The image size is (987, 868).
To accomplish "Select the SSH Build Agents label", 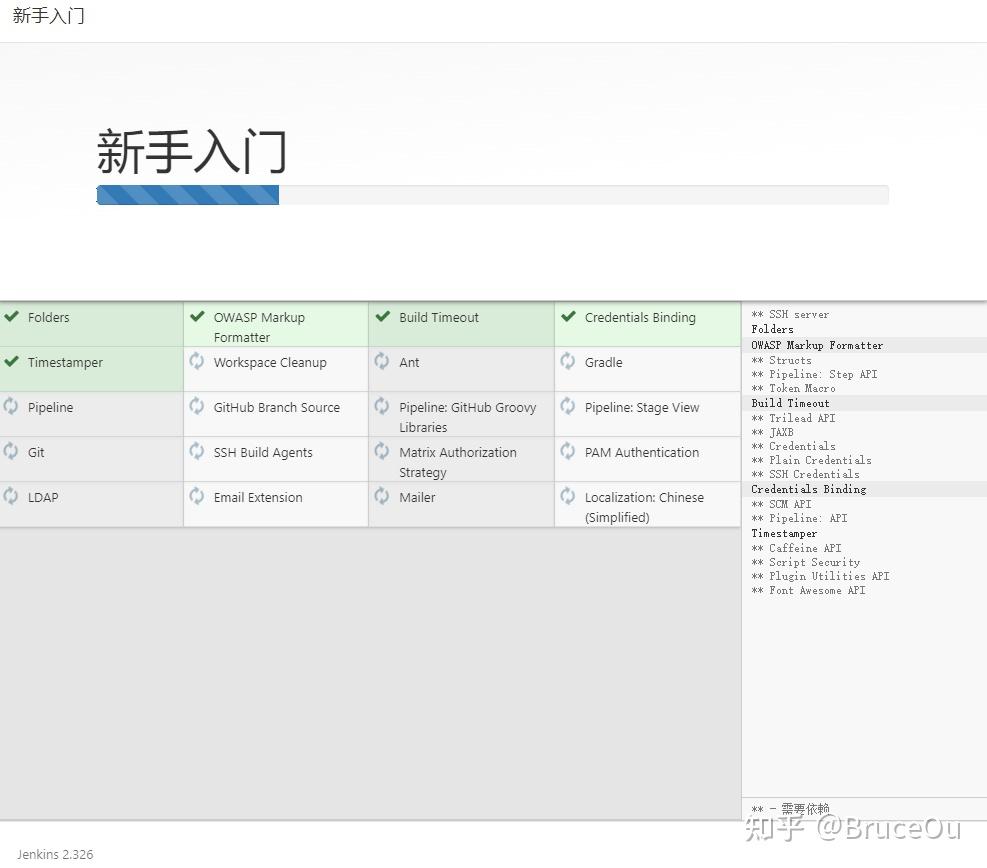I will click(263, 453).
